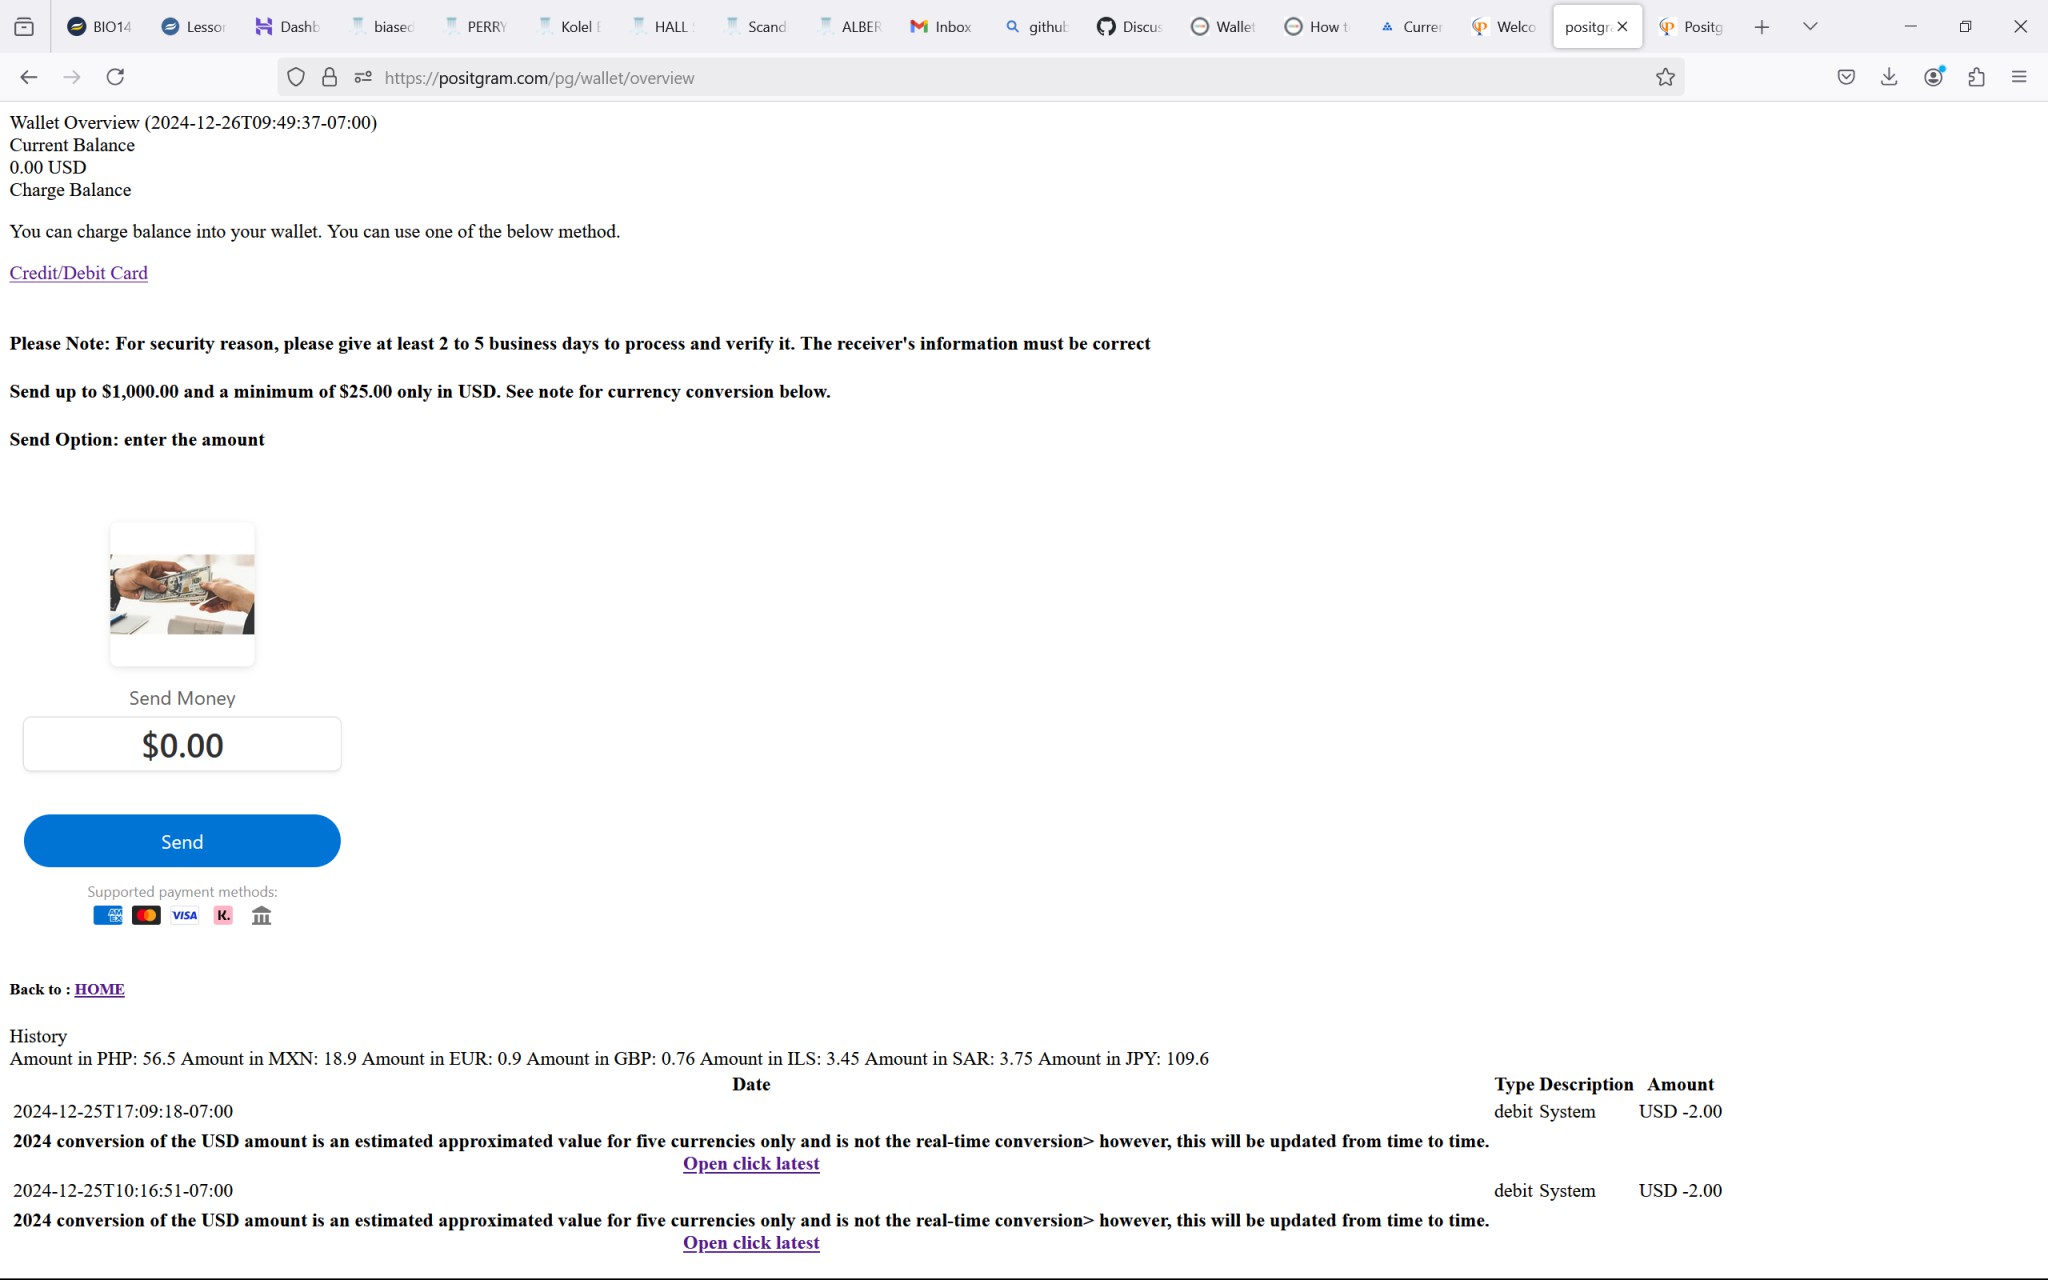
Task: Open the extensions puzzle-piece icon
Action: (x=1976, y=77)
